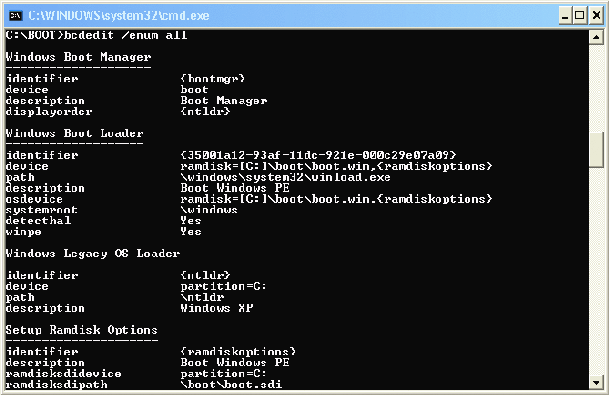
Task: Click the Windows Boot Manager heading
Action: coord(78,57)
